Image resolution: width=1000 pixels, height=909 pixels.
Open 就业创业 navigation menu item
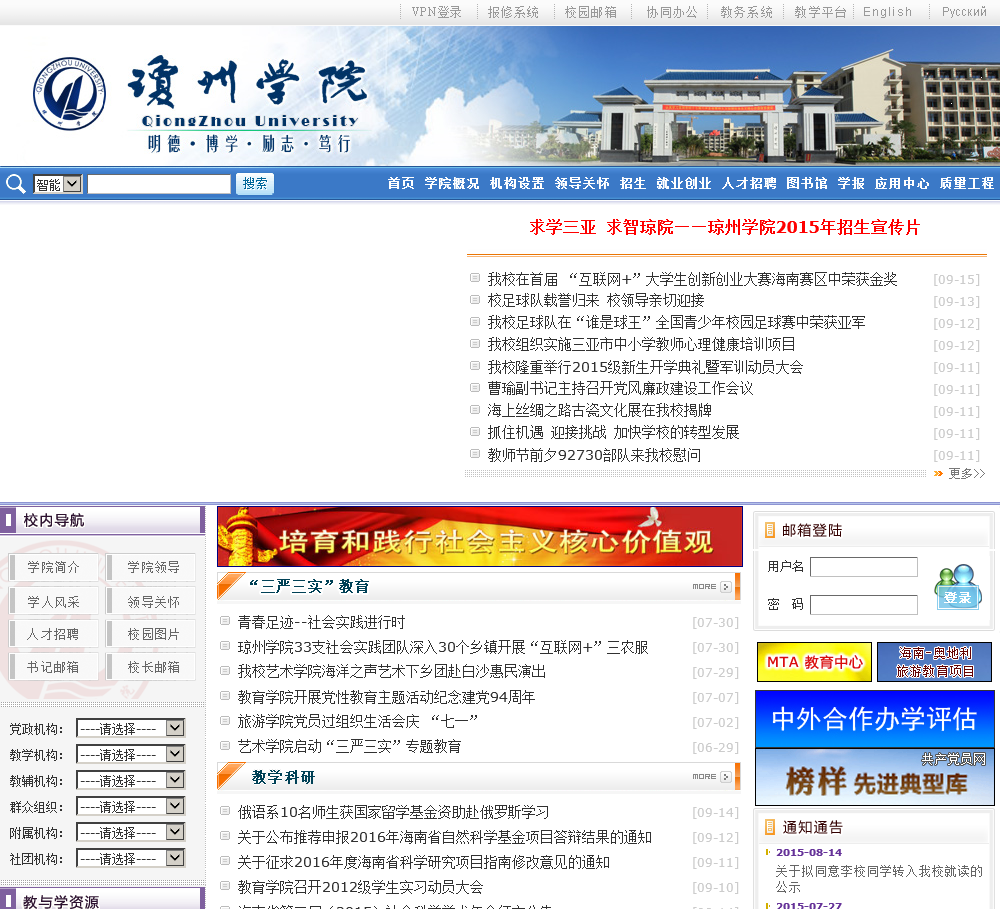coord(684,184)
